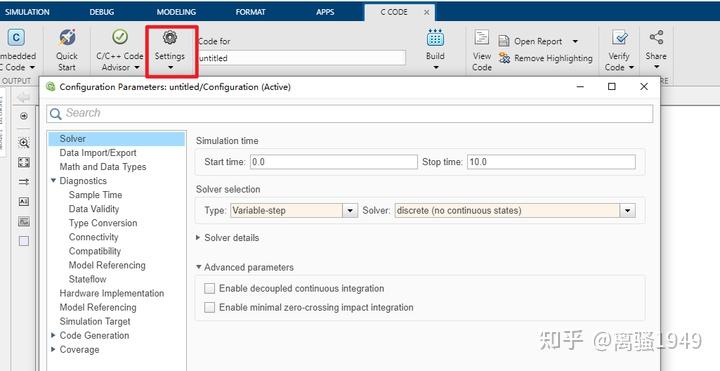This screenshot has width=720, height=371.
Task: Select Stateflow under Diagnostics
Action: pyautogui.click(x=87, y=279)
